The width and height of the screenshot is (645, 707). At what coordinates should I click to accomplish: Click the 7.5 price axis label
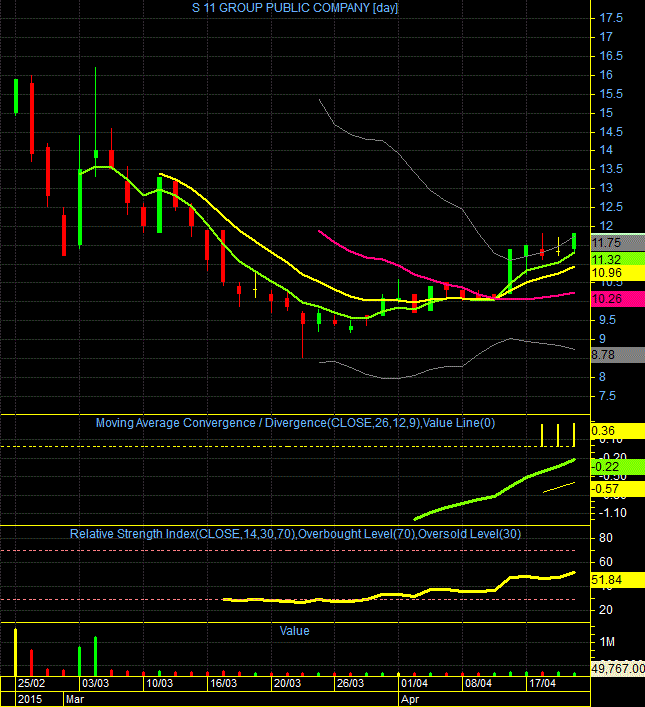(607, 396)
